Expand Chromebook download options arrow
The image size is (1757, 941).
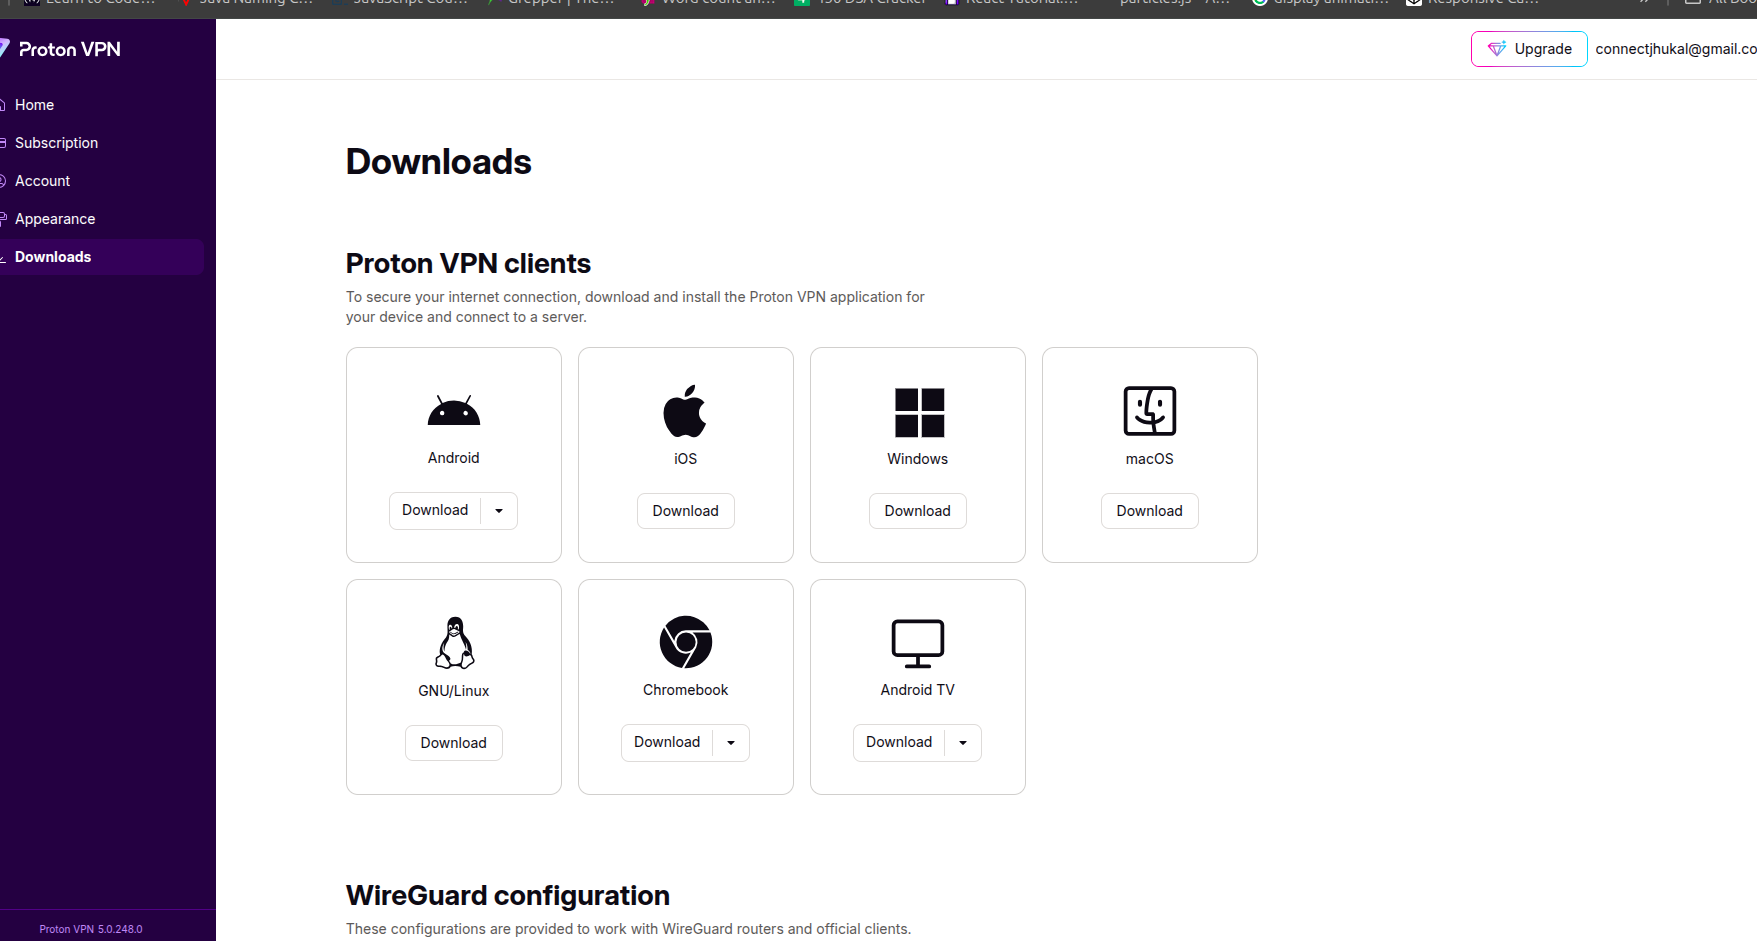coord(731,743)
